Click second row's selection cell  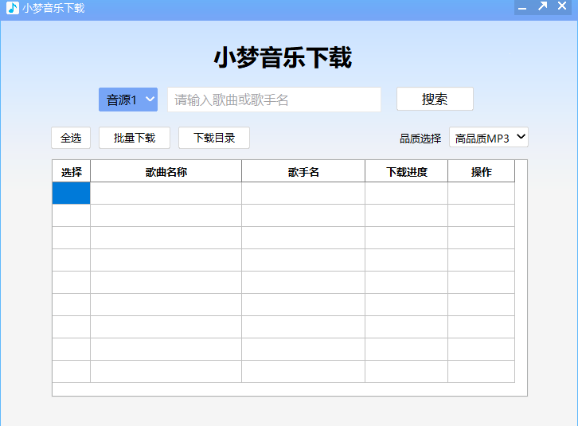coord(71,216)
